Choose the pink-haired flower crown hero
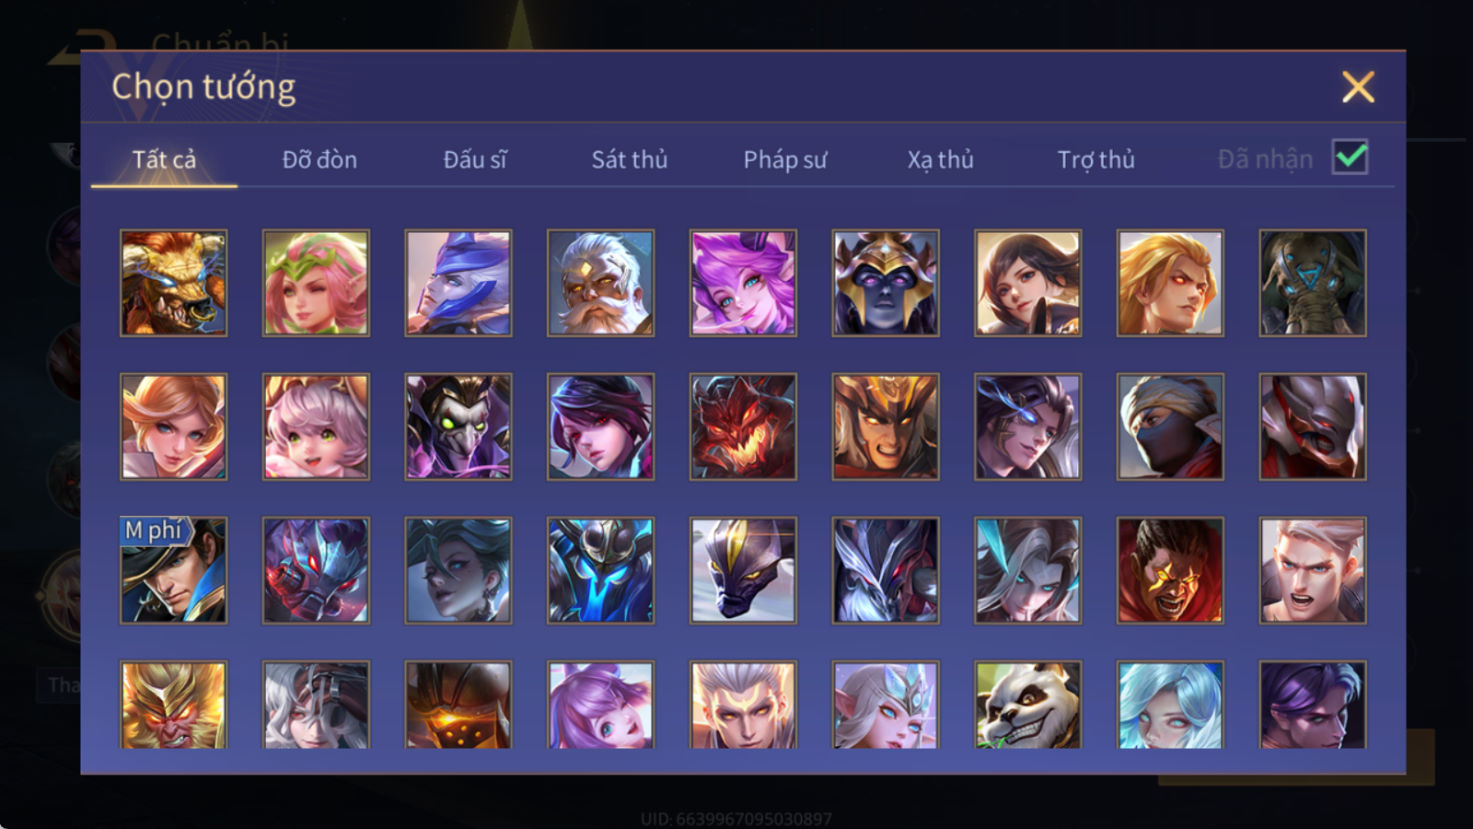1473x829 pixels. pos(316,283)
